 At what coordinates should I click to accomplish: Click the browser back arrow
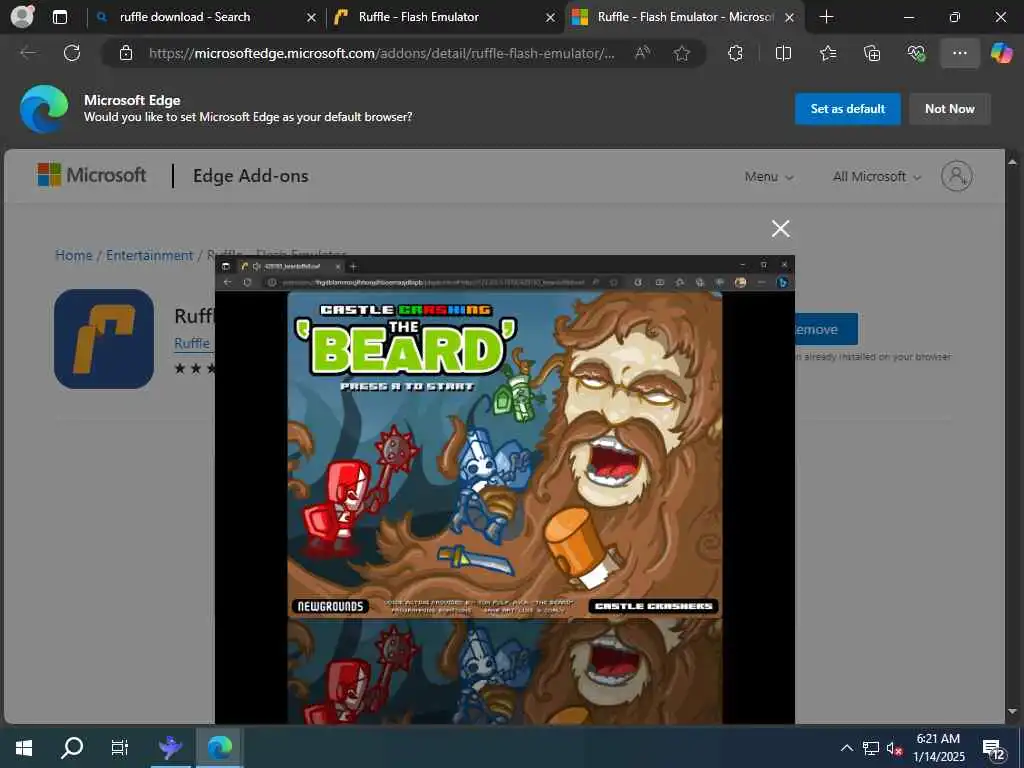pyautogui.click(x=27, y=53)
